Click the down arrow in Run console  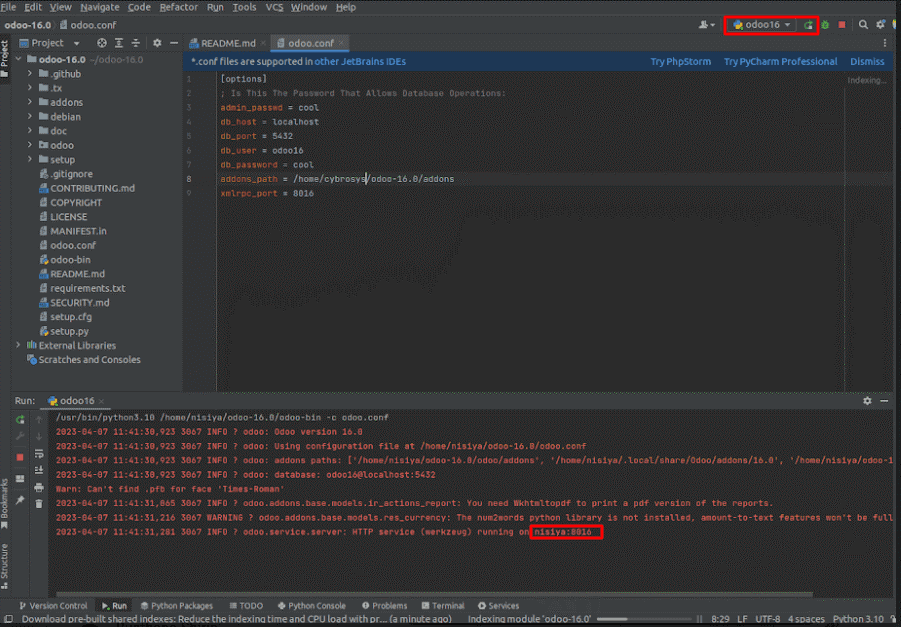pyautogui.click(x=39, y=436)
